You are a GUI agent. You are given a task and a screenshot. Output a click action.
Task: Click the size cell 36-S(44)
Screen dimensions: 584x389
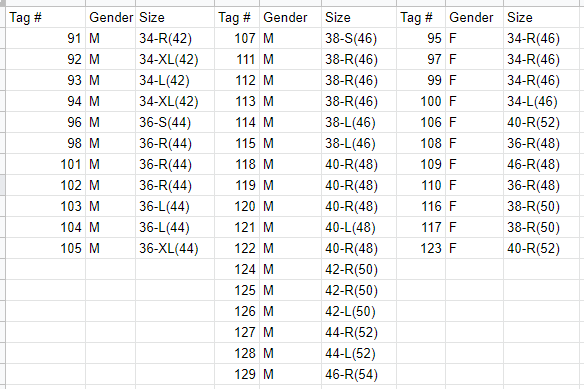click(x=175, y=122)
